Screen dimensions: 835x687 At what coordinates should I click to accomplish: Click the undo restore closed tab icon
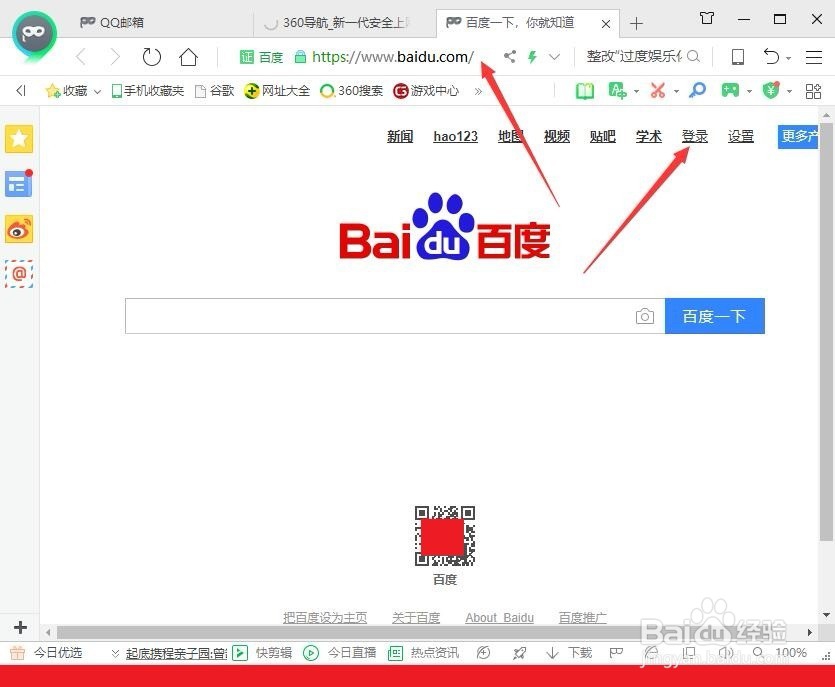point(771,56)
